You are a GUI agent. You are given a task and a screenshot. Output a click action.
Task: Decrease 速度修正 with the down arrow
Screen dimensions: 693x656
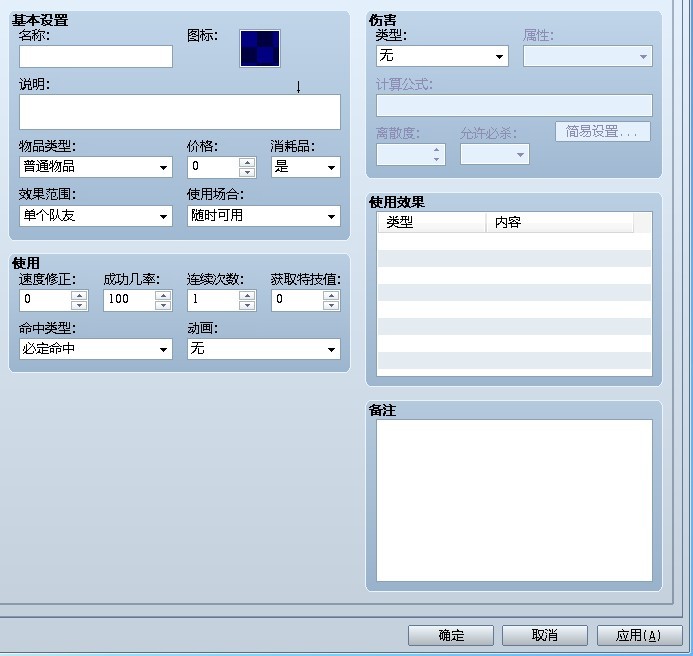(x=79, y=305)
